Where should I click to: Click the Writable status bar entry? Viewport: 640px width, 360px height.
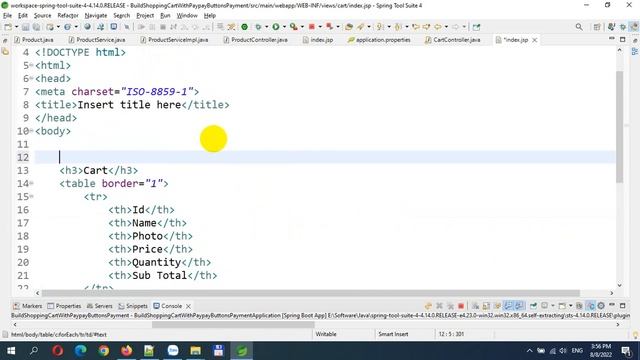pyautogui.click(x=326, y=334)
